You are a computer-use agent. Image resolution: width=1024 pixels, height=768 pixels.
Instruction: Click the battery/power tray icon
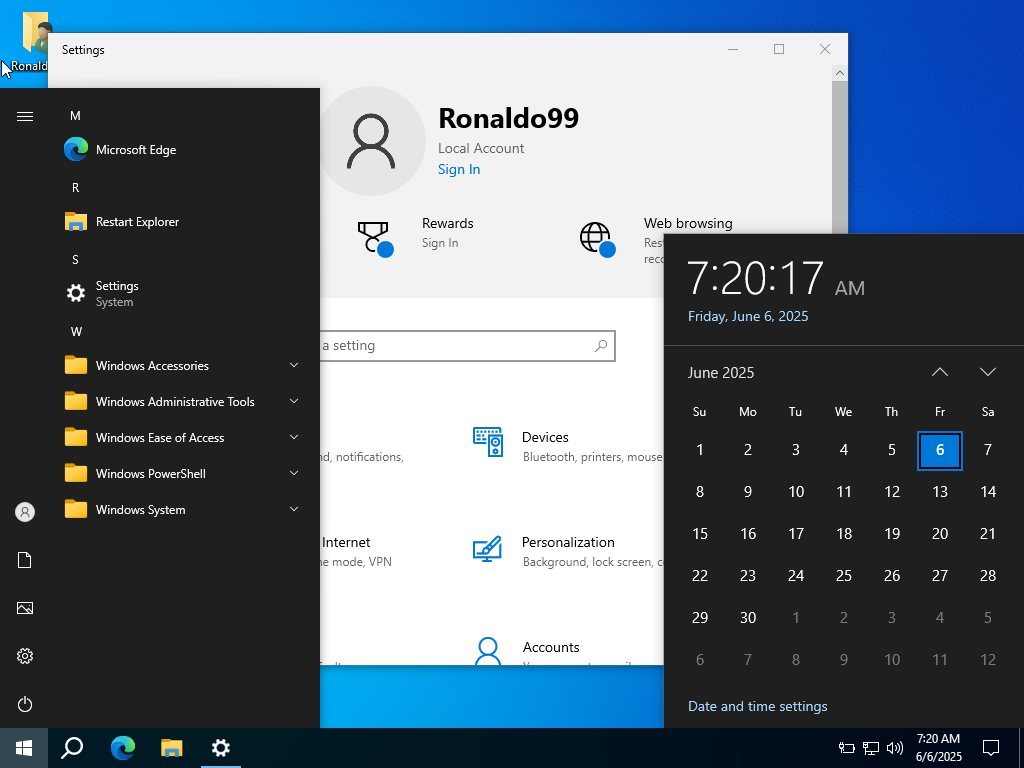click(847, 748)
